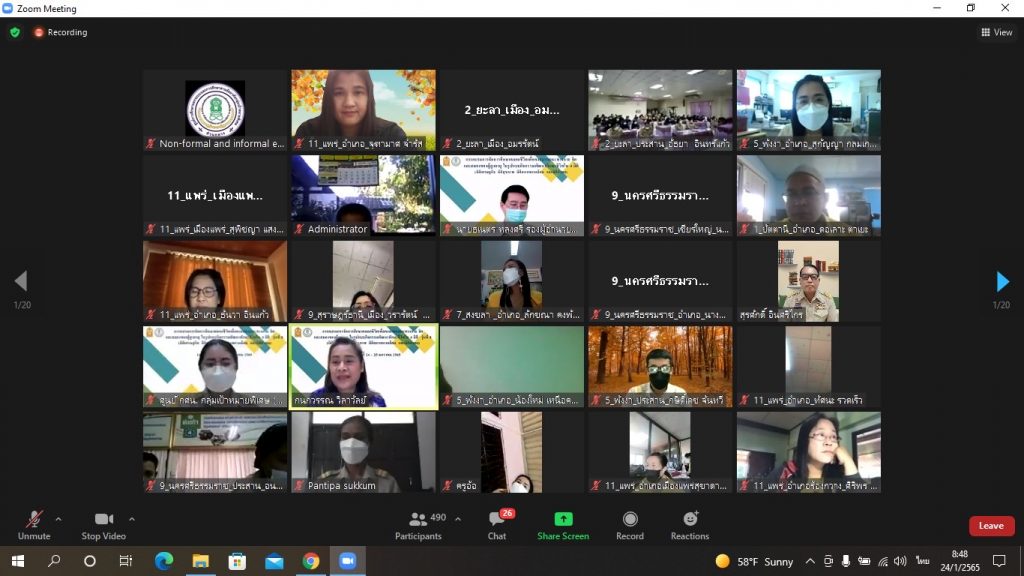
Task: Select the highlighted active speaker video tile
Action: pos(364,367)
